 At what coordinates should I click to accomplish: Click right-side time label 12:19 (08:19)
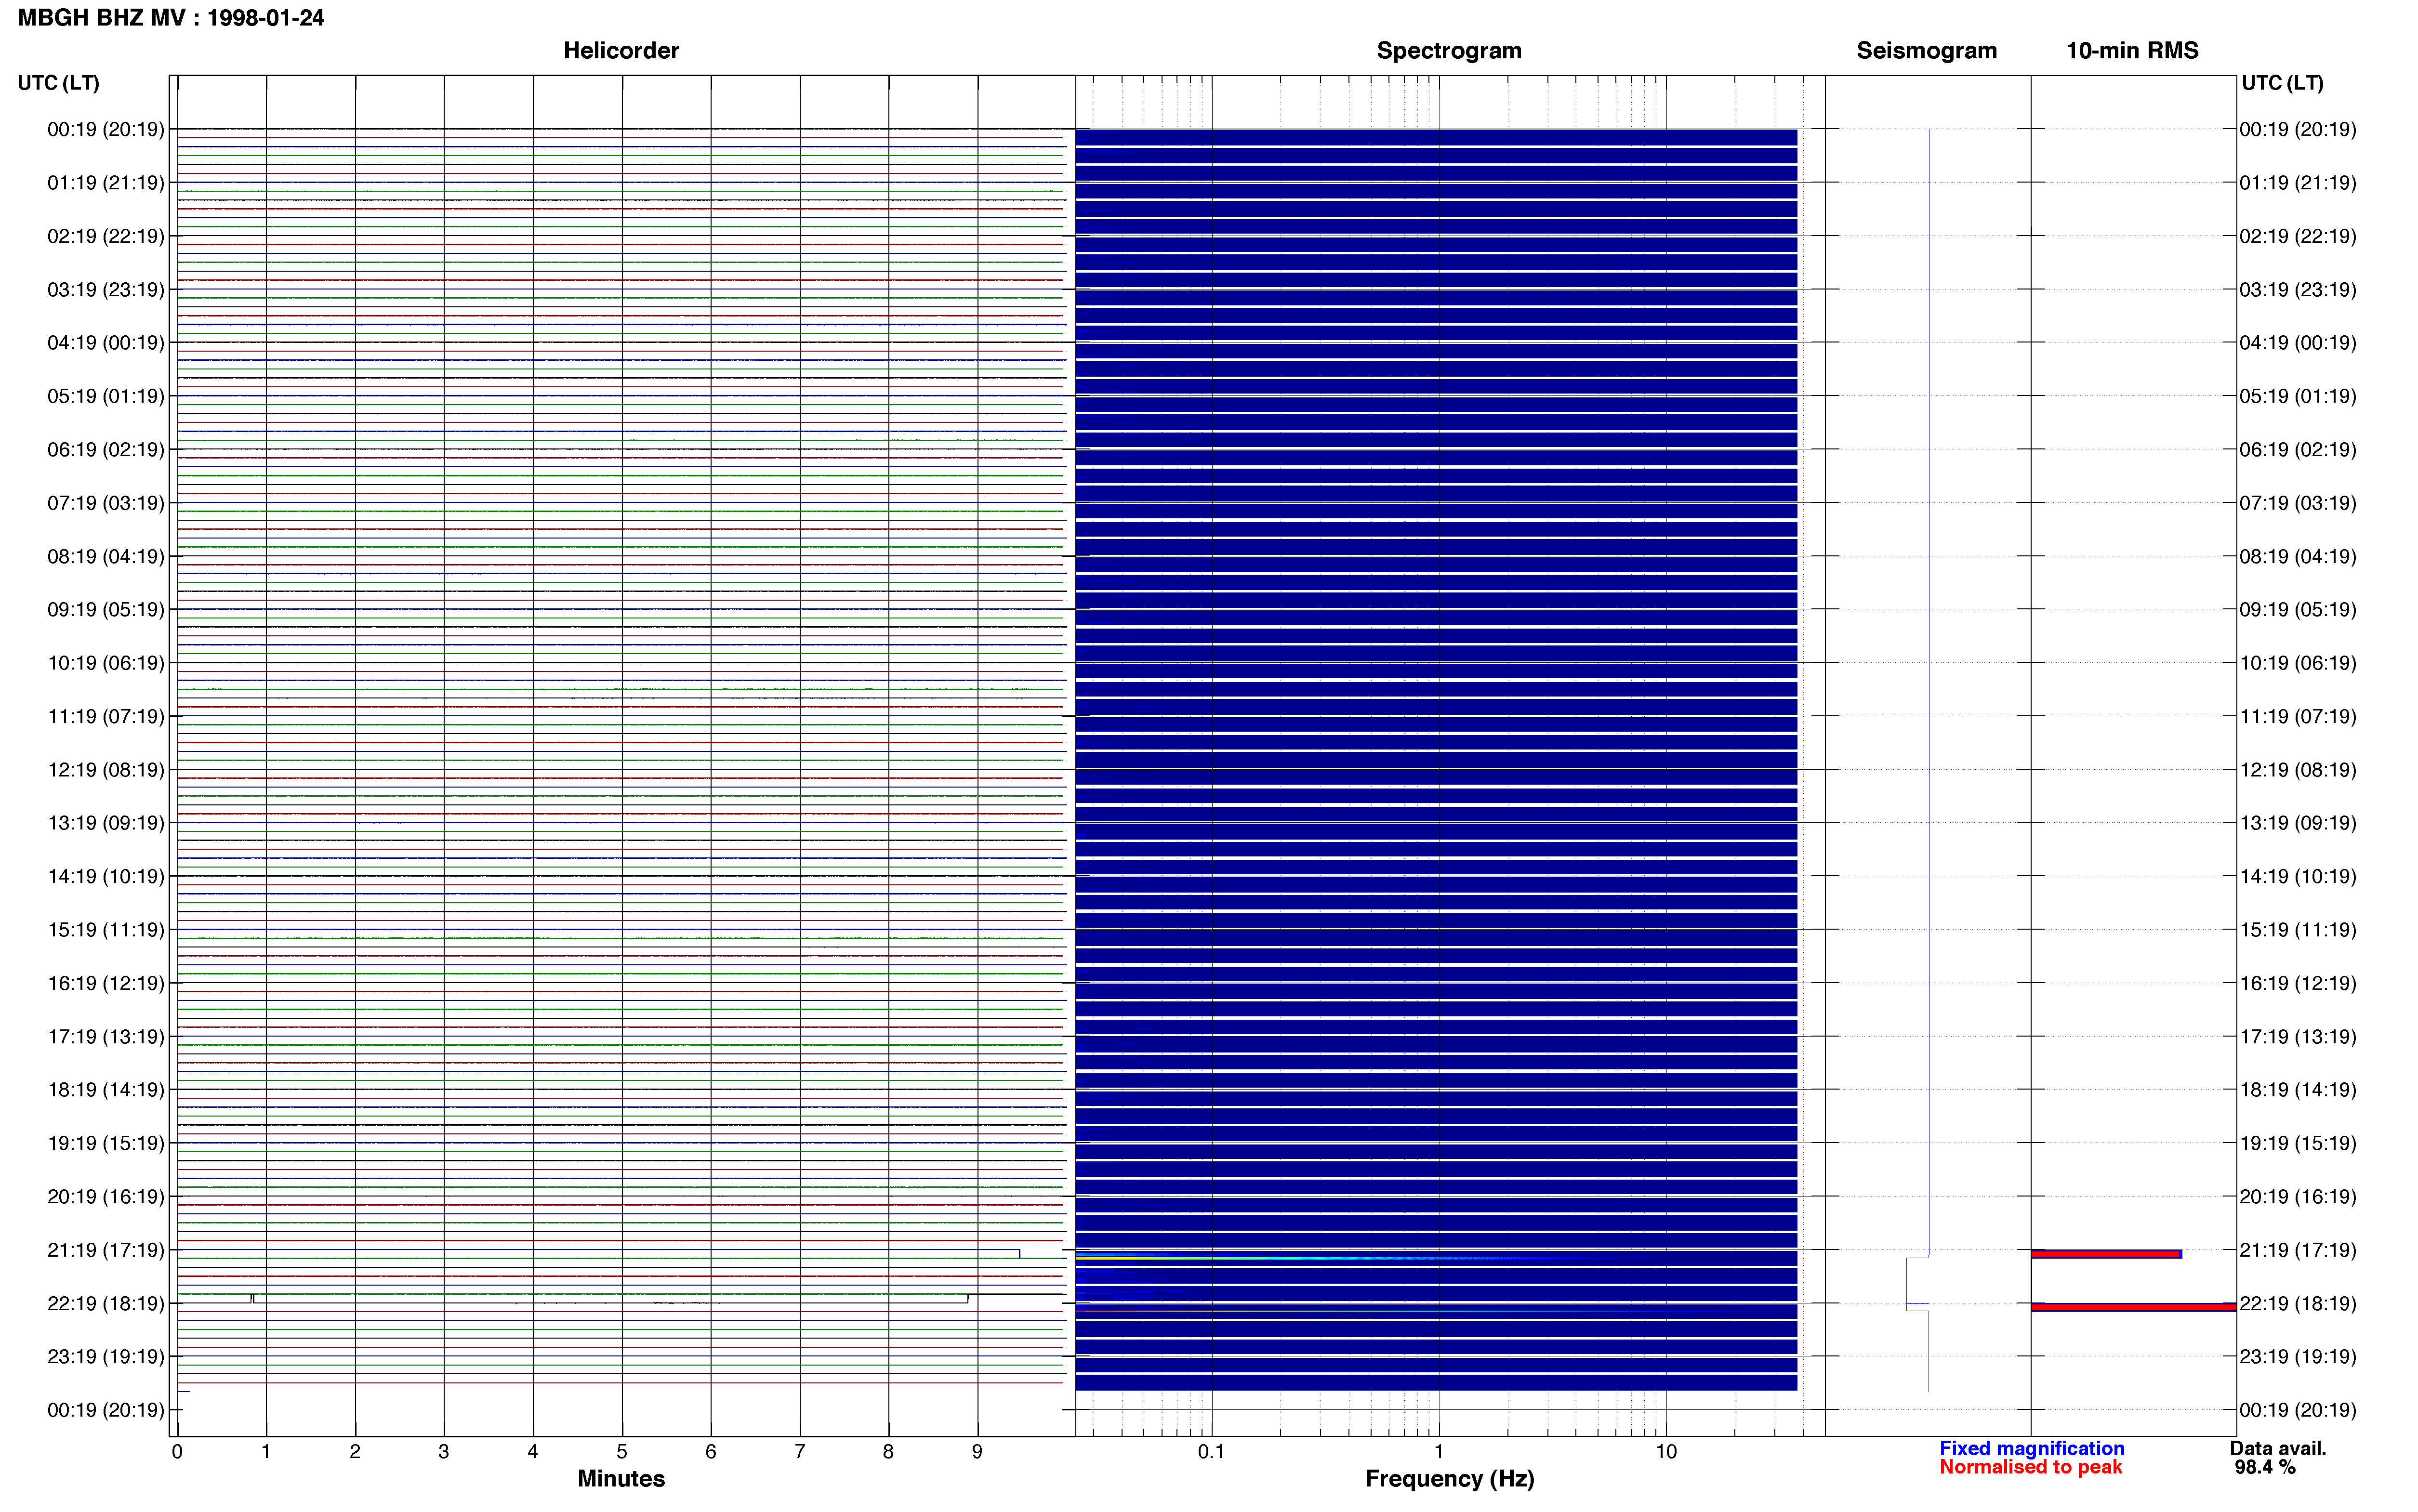pyautogui.click(x=2298, y=770)
